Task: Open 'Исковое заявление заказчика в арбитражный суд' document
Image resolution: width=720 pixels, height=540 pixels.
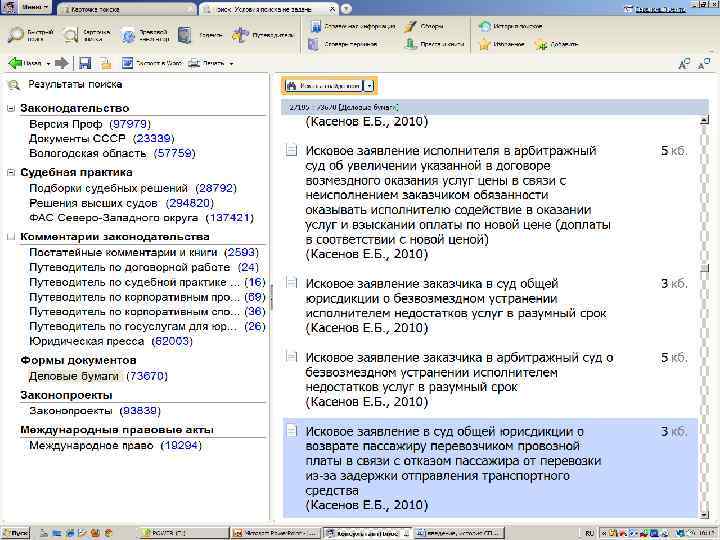Action: 459,379
